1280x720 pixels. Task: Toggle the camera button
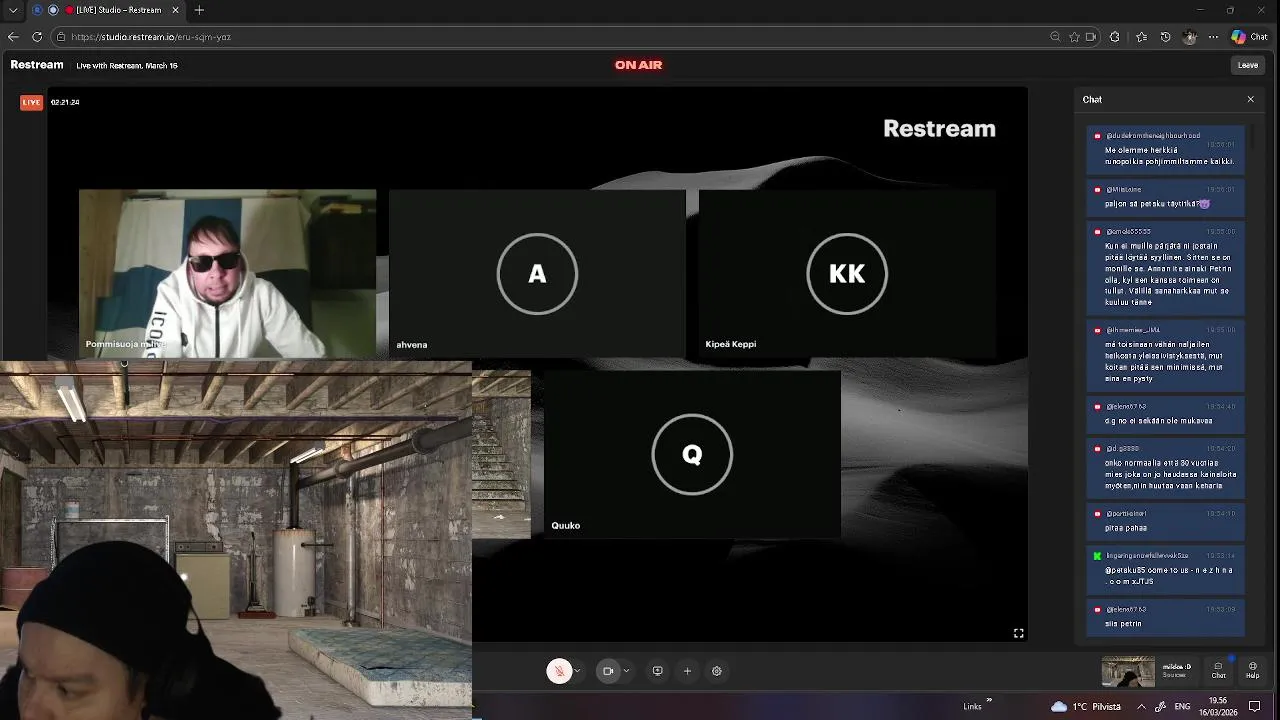coord(607,671)
